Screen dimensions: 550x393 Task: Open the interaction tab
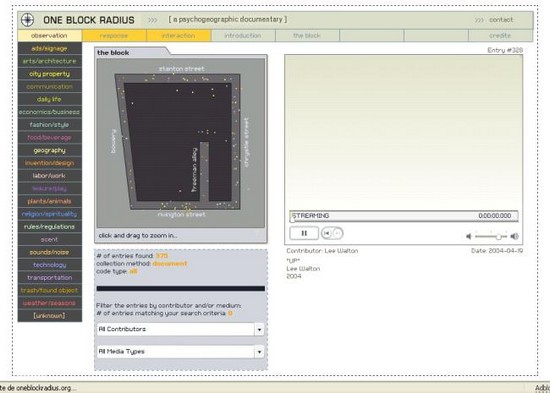(x=179, y=35)
